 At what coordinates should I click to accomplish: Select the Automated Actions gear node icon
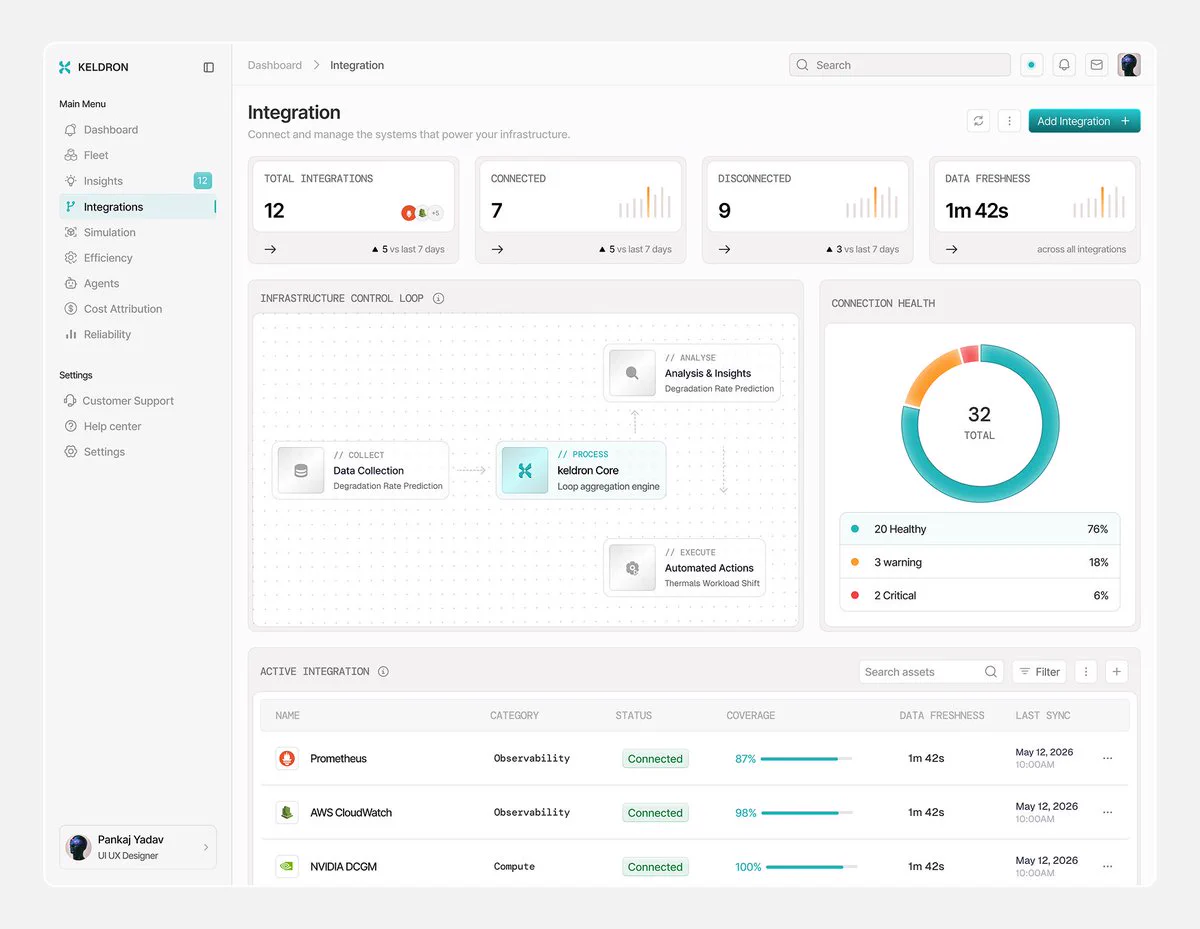point(632,568)
